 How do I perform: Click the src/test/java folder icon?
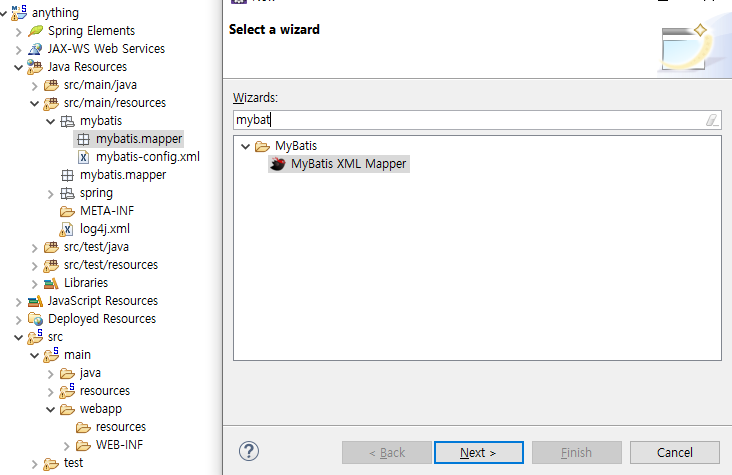click(51, 247)
